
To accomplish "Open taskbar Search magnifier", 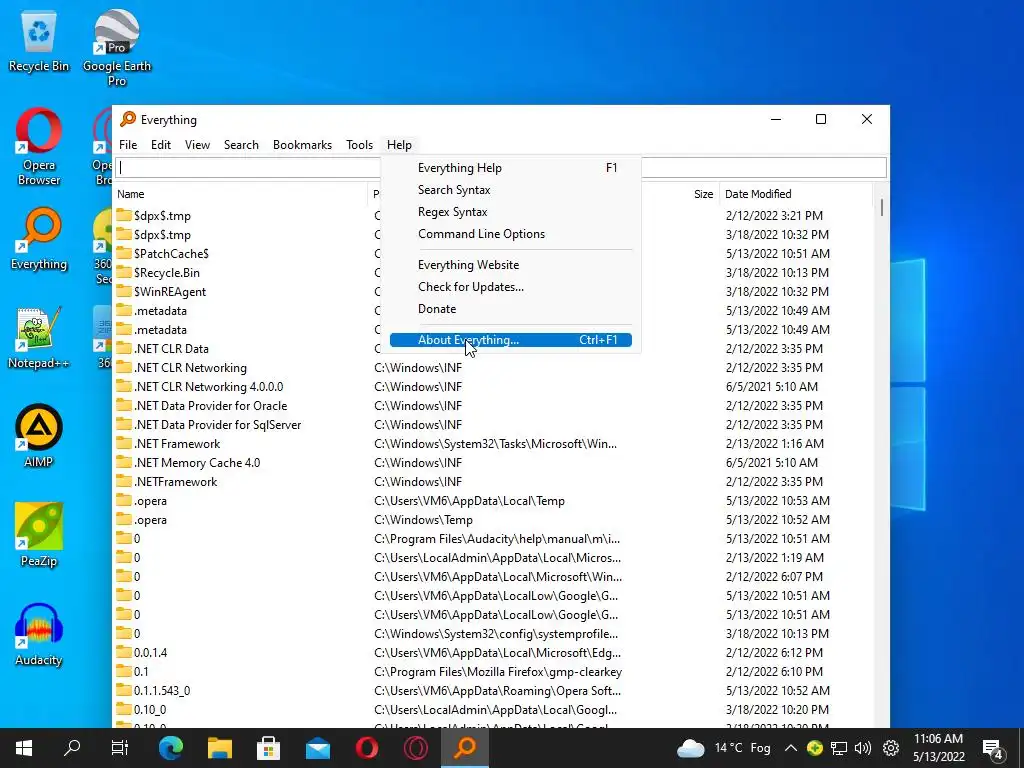I will [x=72, y=748].
